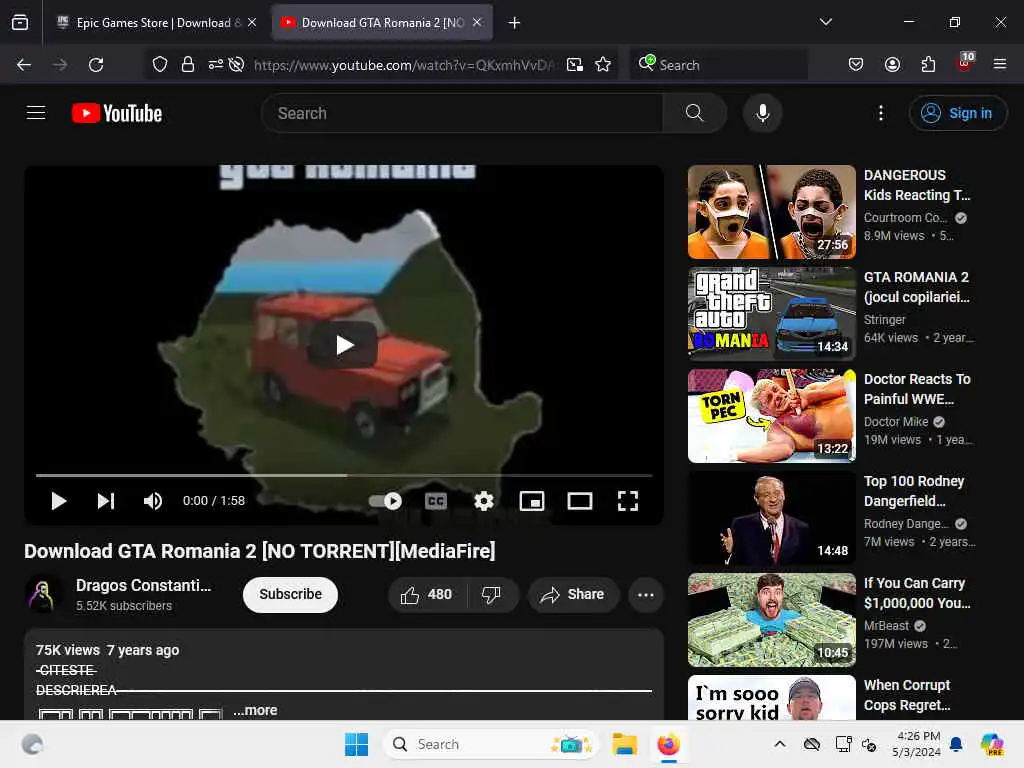Open DANGEROUS Kids Reacting video thumbnail
Image resolution: width=1024 pixels, height=768 pixels.
coord(771,212)
